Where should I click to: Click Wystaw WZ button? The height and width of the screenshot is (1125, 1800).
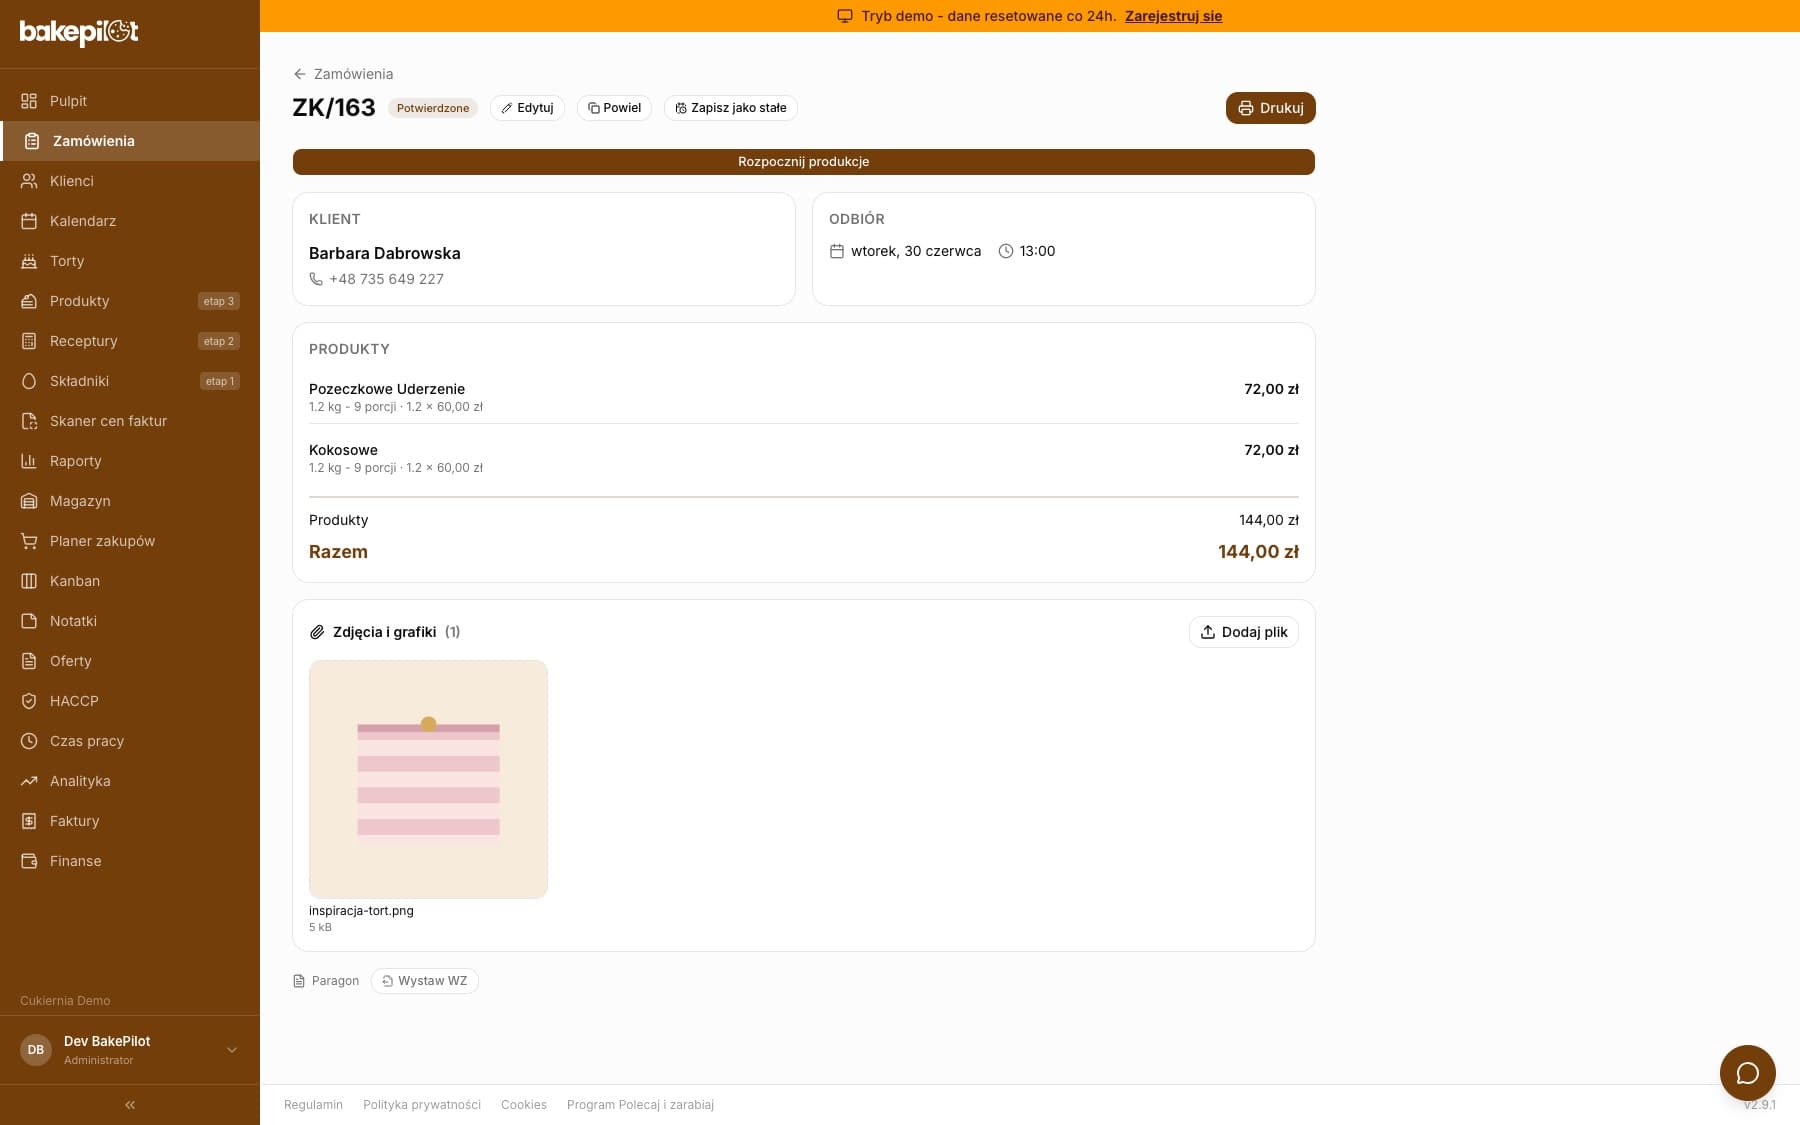pos(424,981)
